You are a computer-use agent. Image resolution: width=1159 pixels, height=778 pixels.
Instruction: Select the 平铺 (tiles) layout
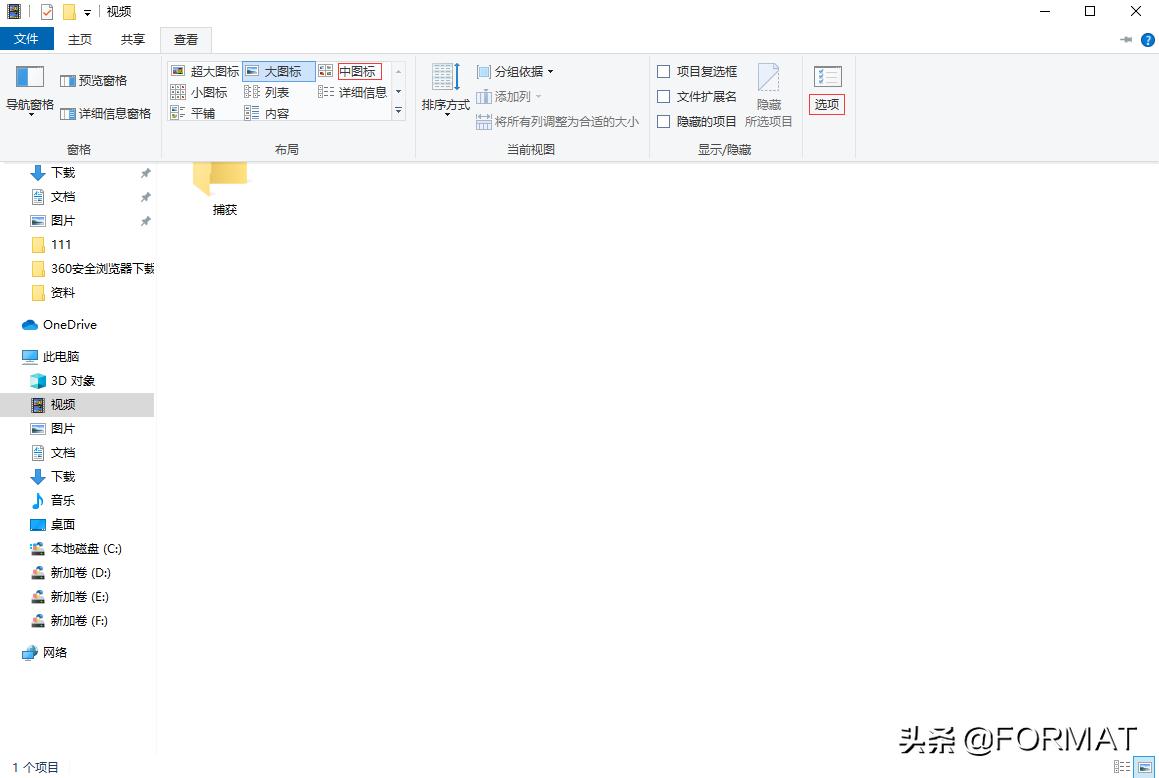(200, 112)
